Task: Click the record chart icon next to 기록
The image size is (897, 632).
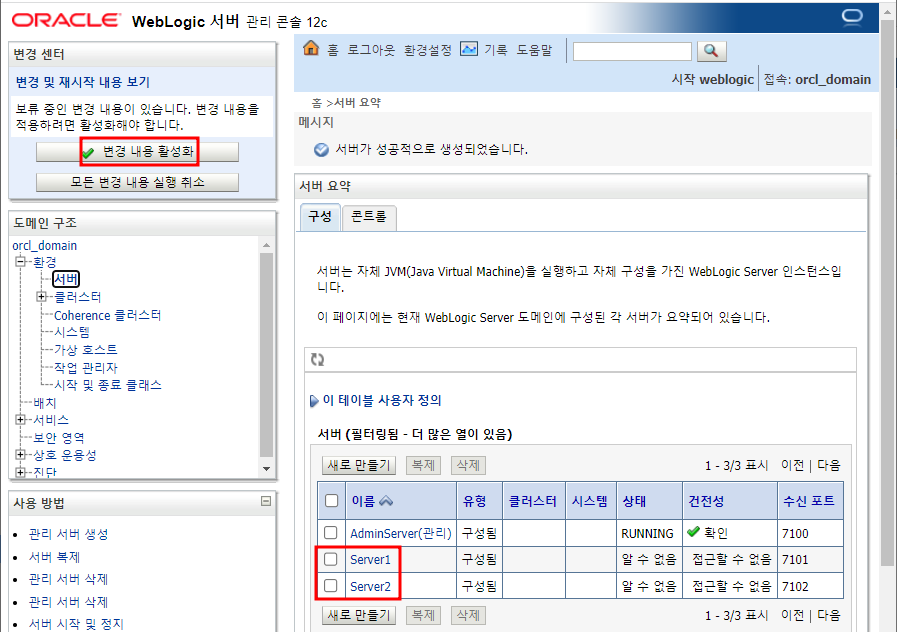Action: click(469, 49)
